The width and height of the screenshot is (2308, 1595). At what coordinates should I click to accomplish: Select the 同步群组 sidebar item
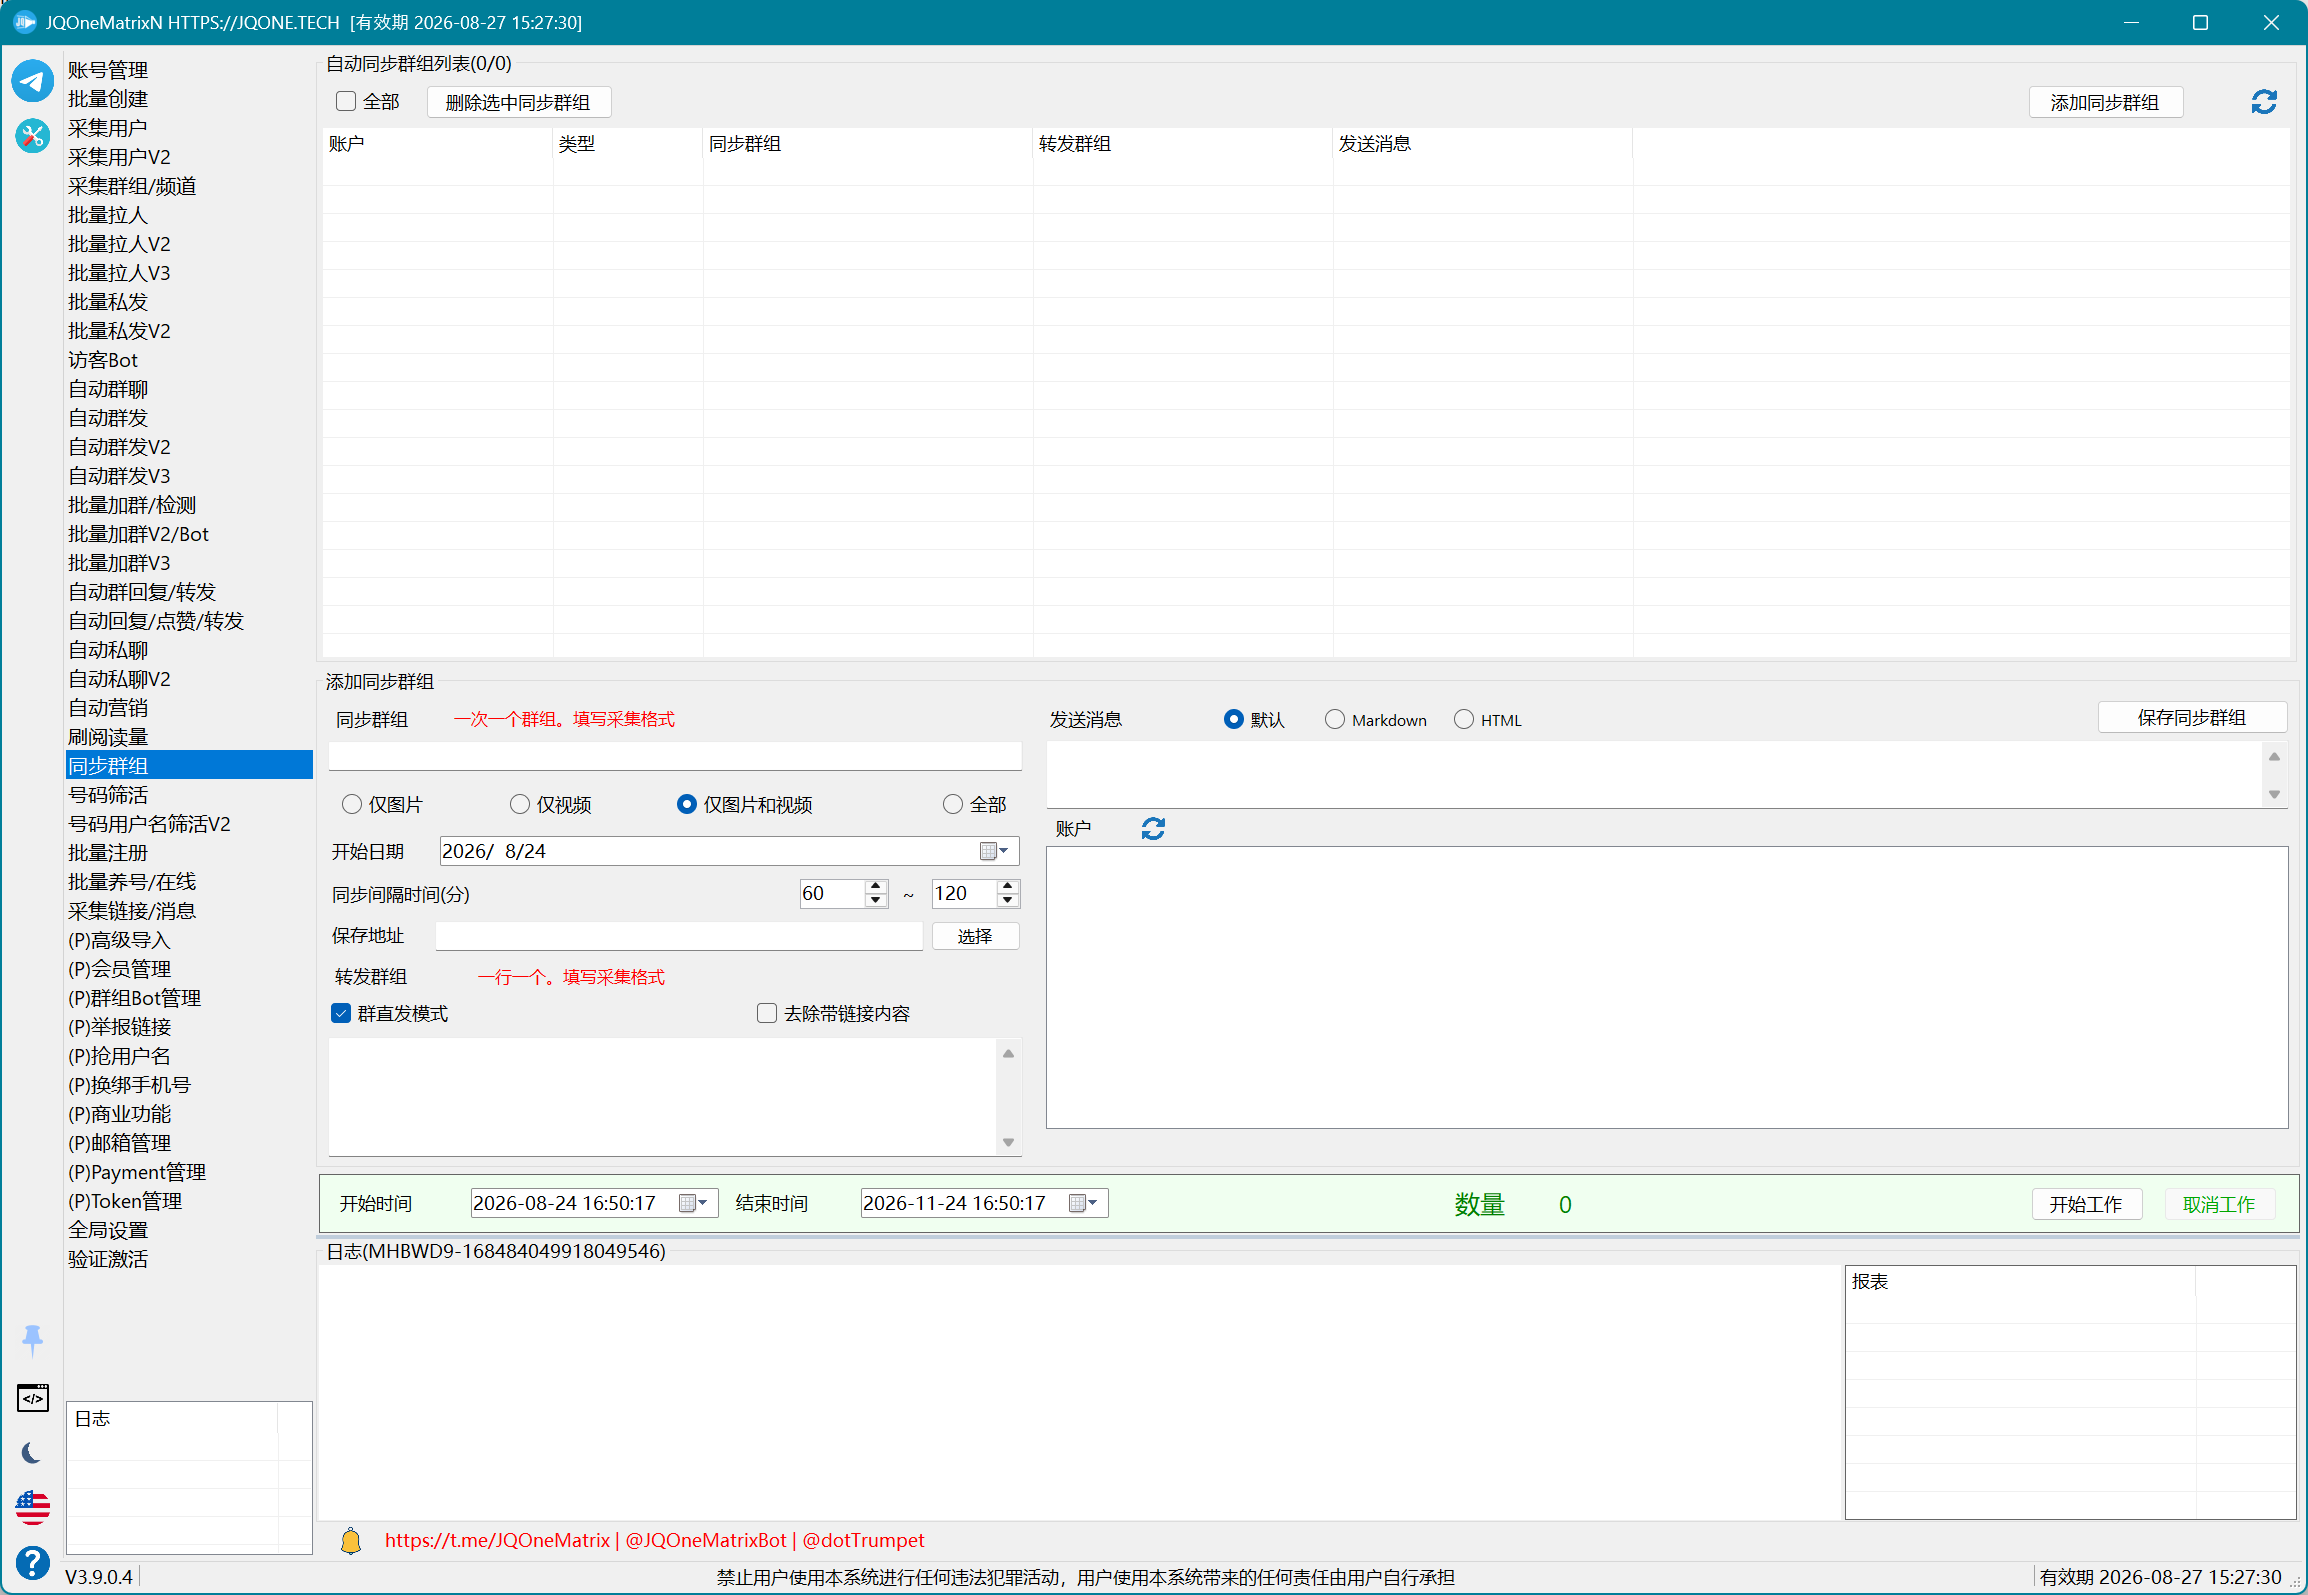pos(188,766)
